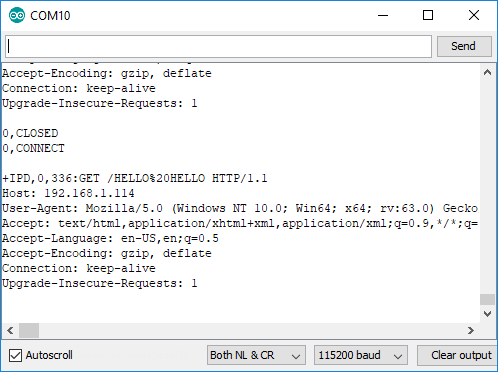The width and height of the screenshot is (498, 372).
Task: Close the COM10 serial monitor window
Action: tap(474, 15)
